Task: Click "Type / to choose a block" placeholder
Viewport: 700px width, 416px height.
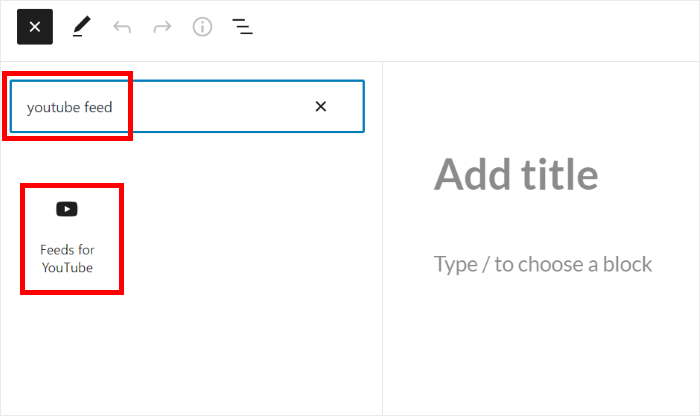Action: 543,264
